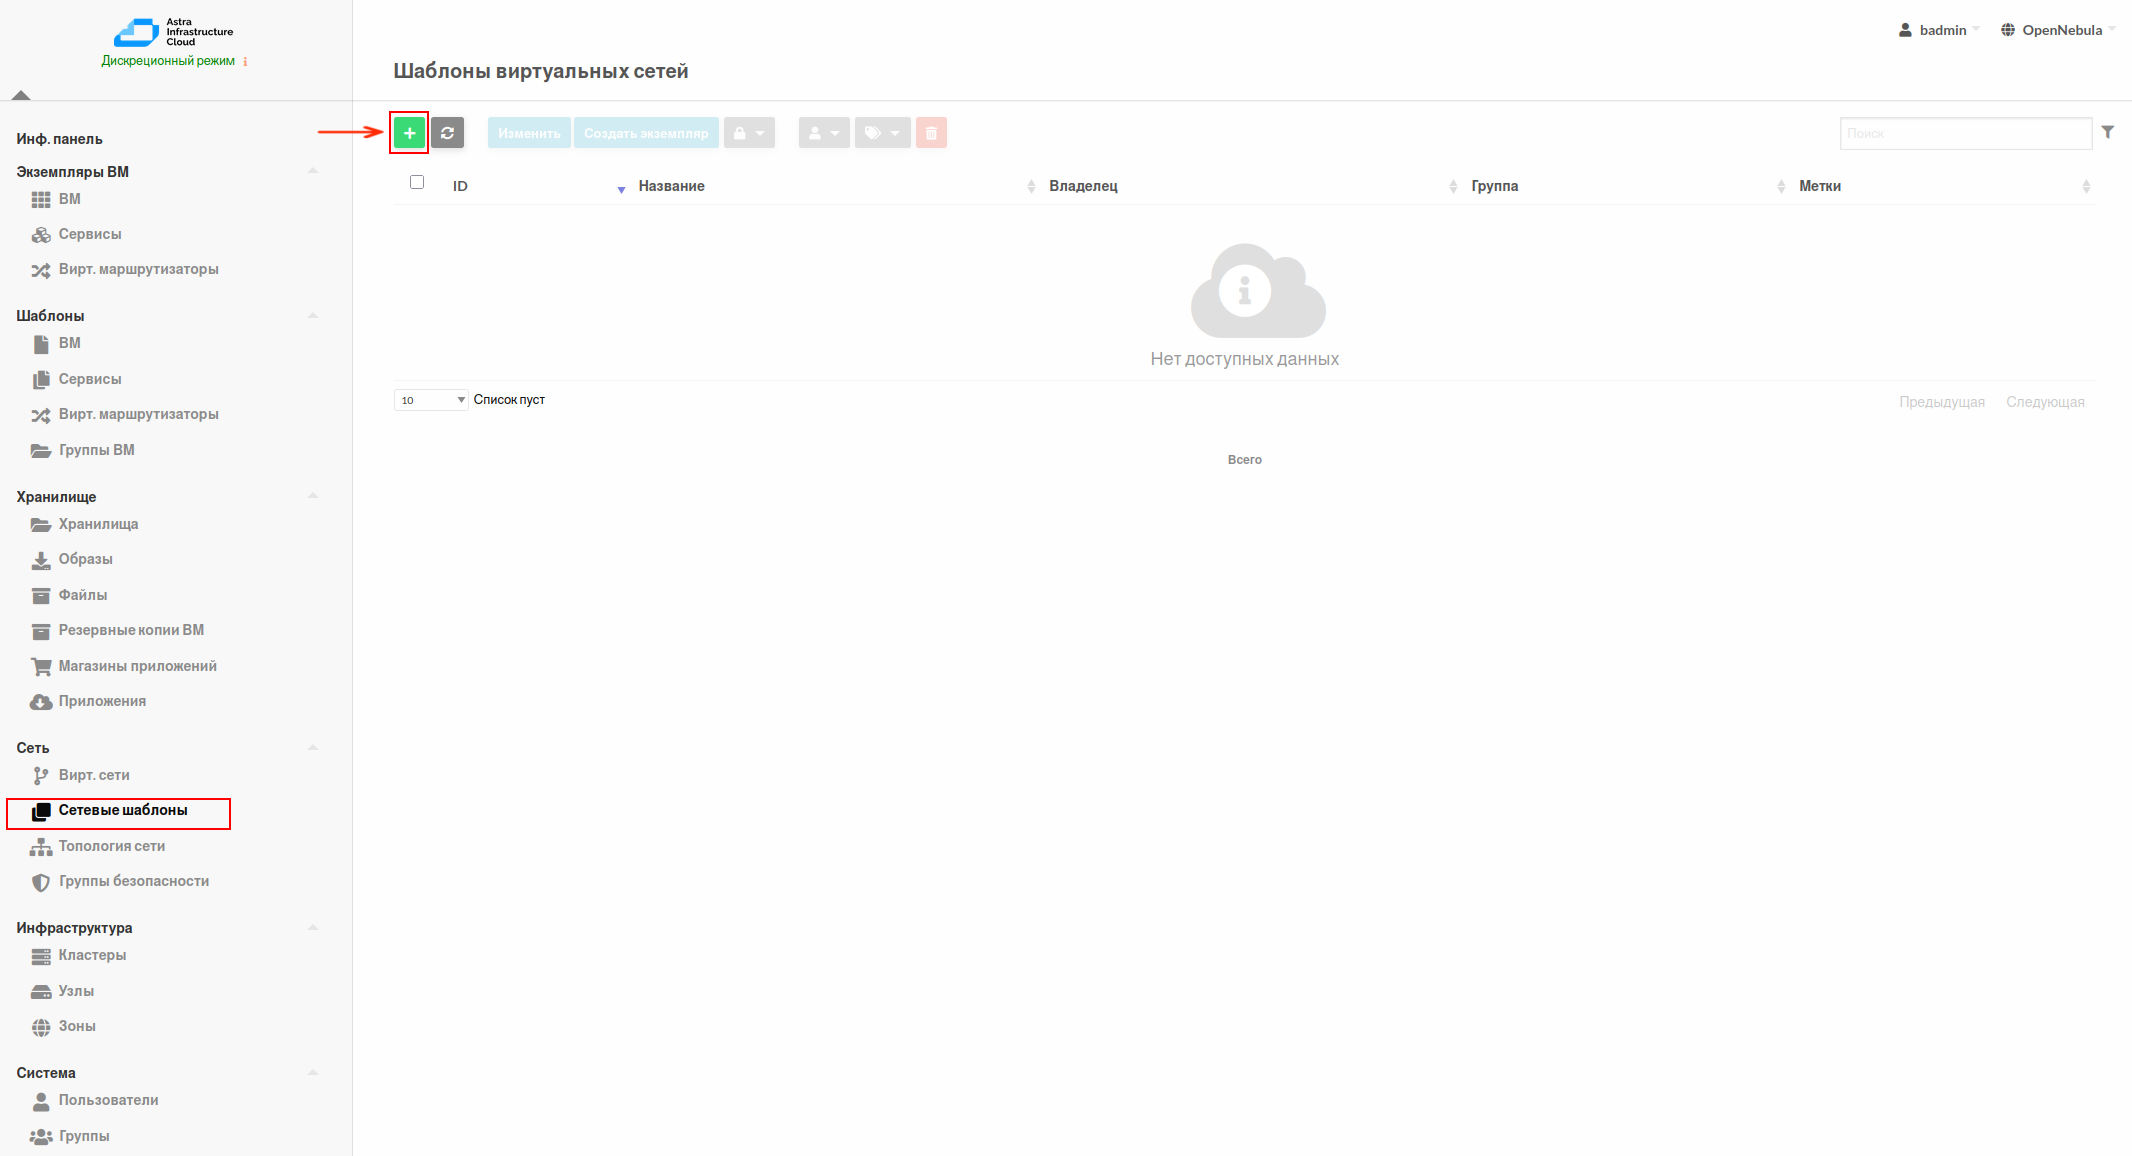The image size is (2132, 1156).
Task: Collapse the Система section
Action: click(x=313, y=1073)
